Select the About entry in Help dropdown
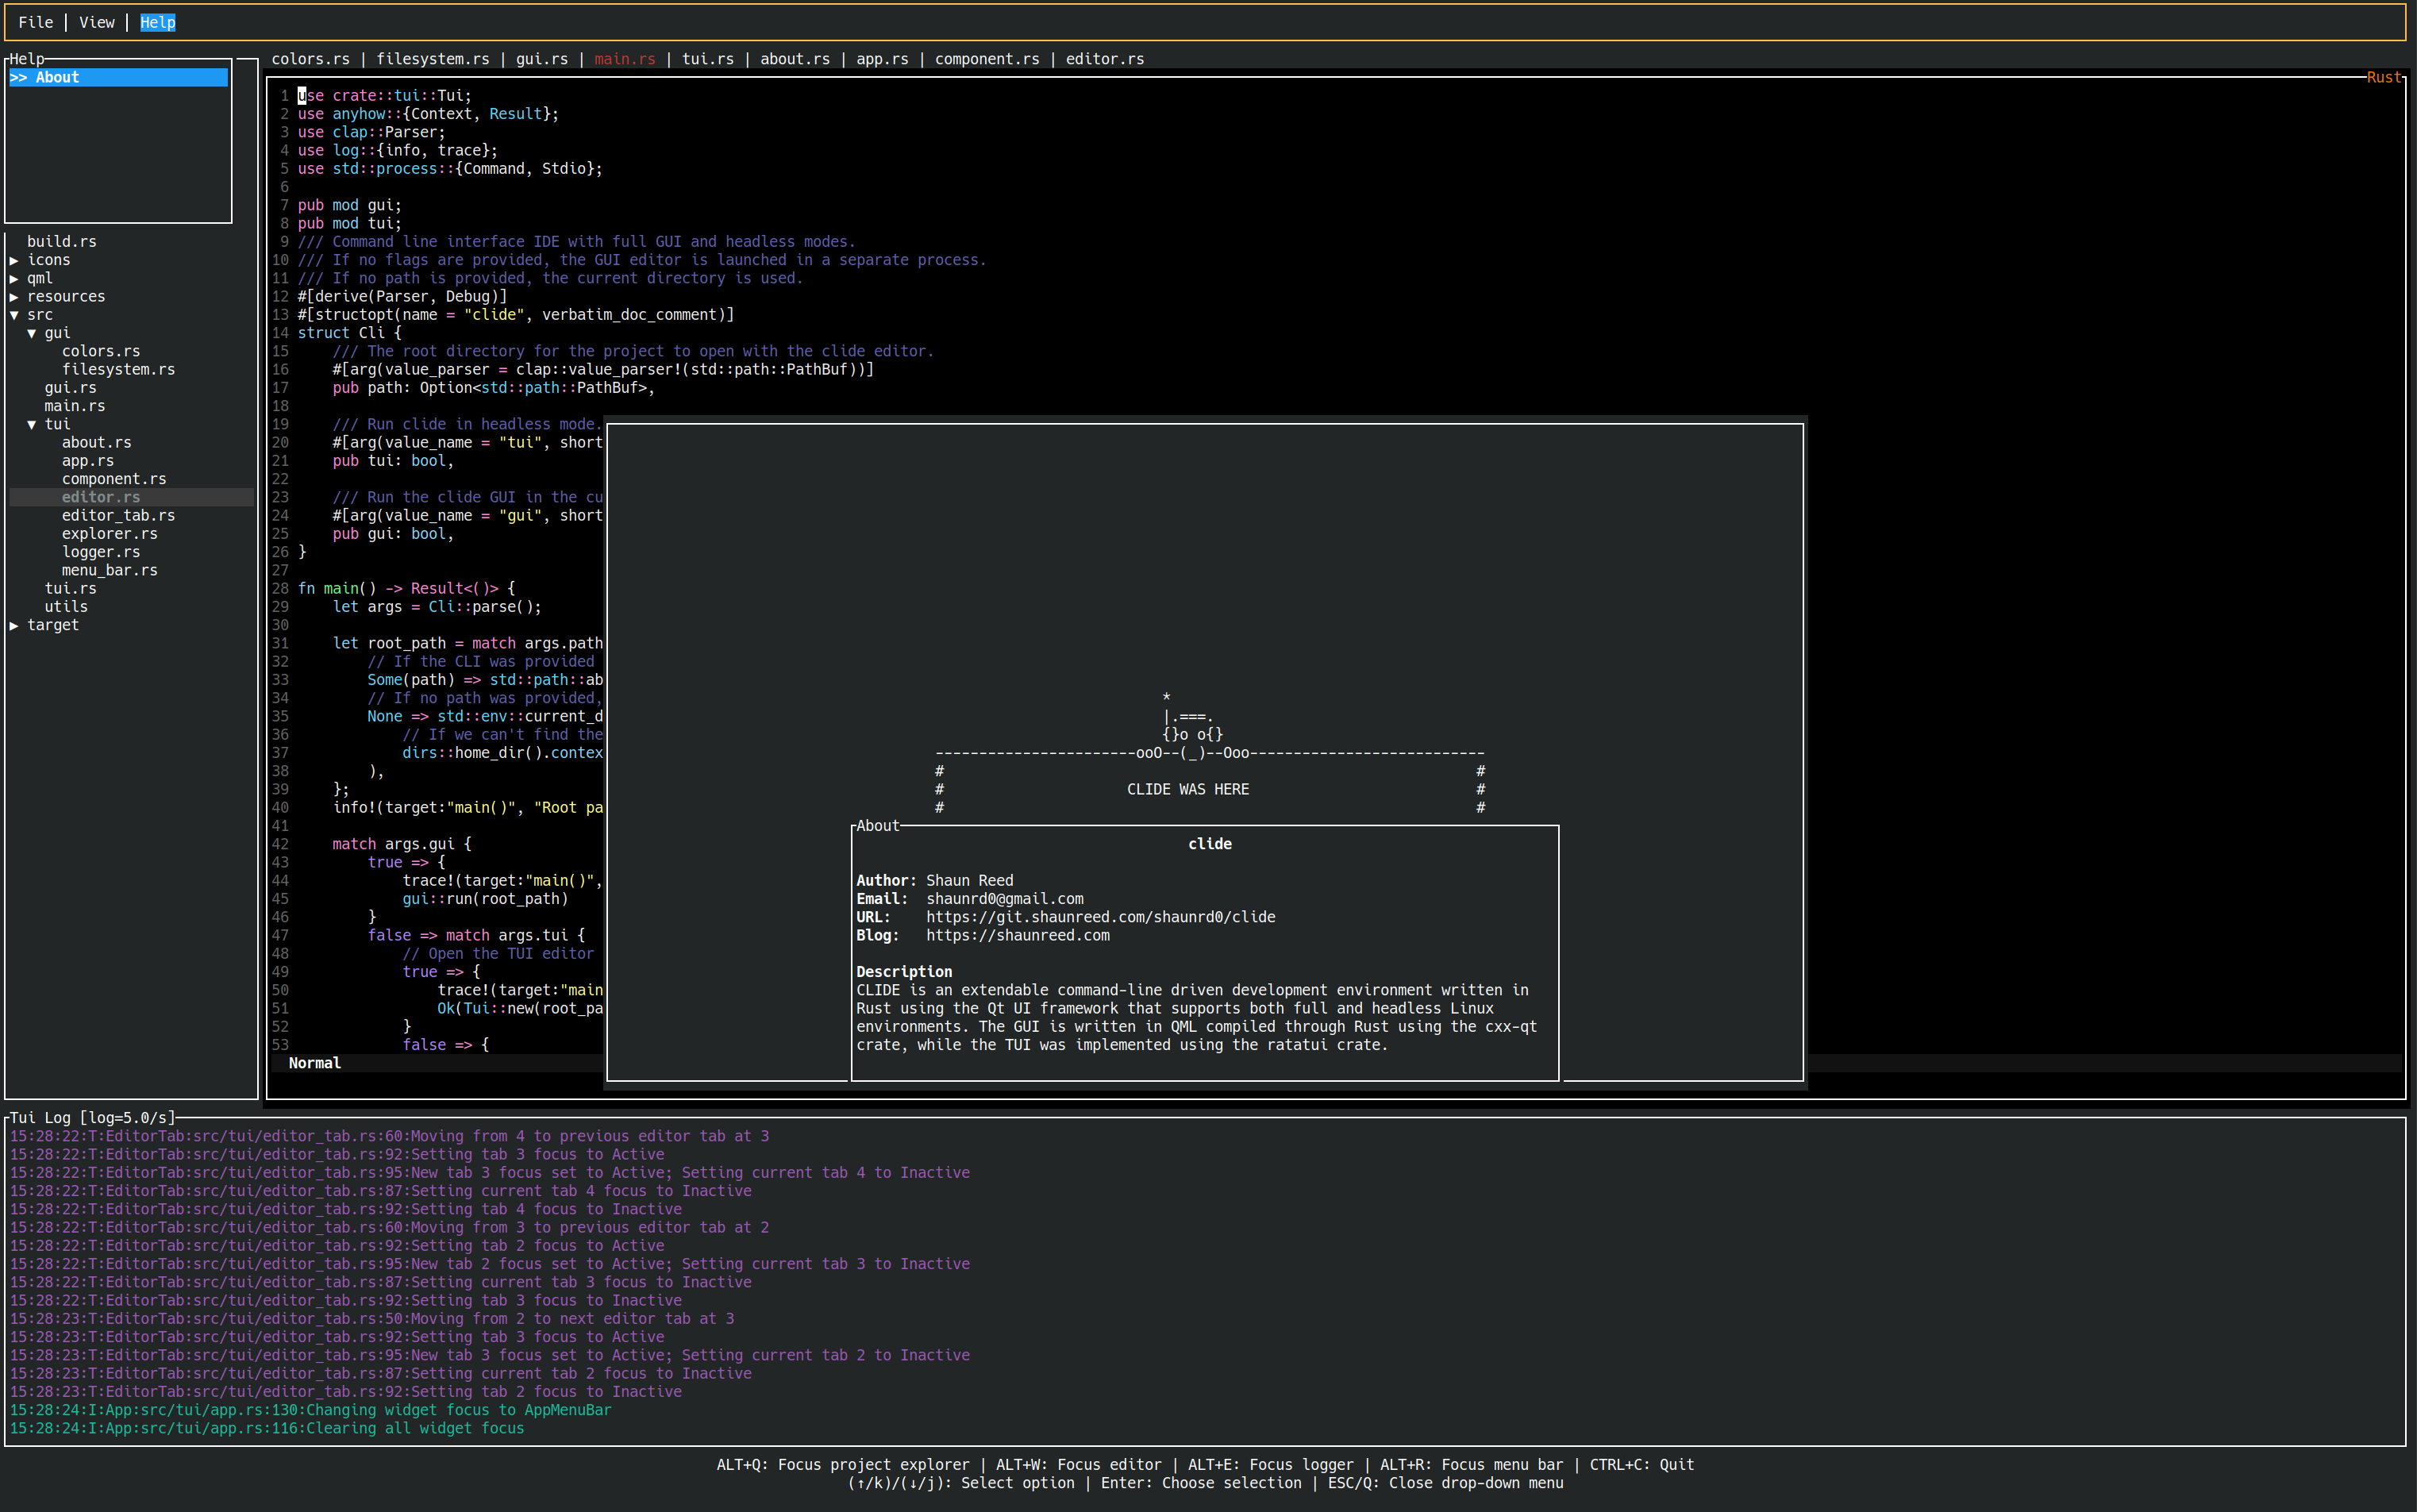 tap(57, 77)
